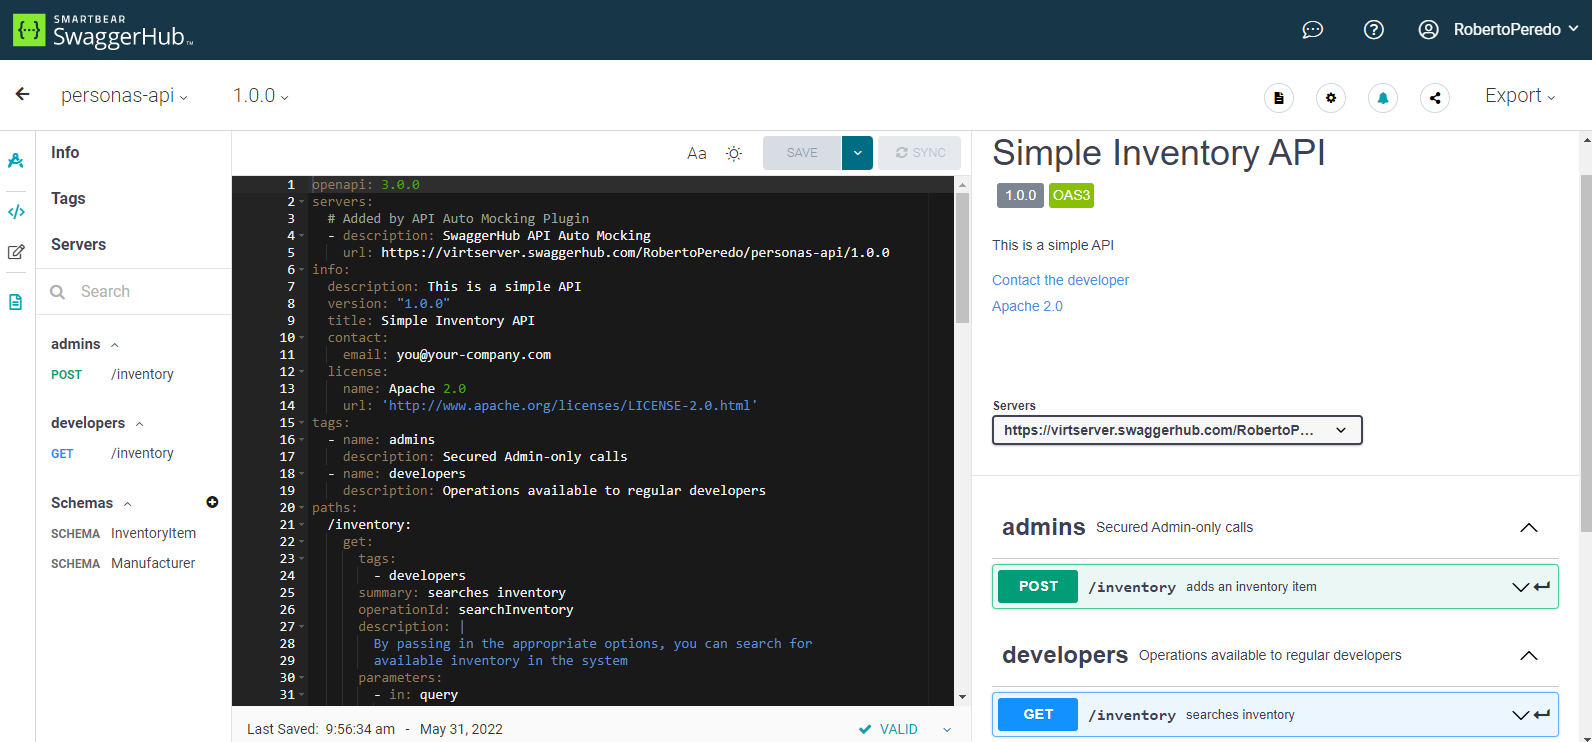
Task: Open the chat feedback icon
Action: pyautogui.click(x=1312, y=30)
